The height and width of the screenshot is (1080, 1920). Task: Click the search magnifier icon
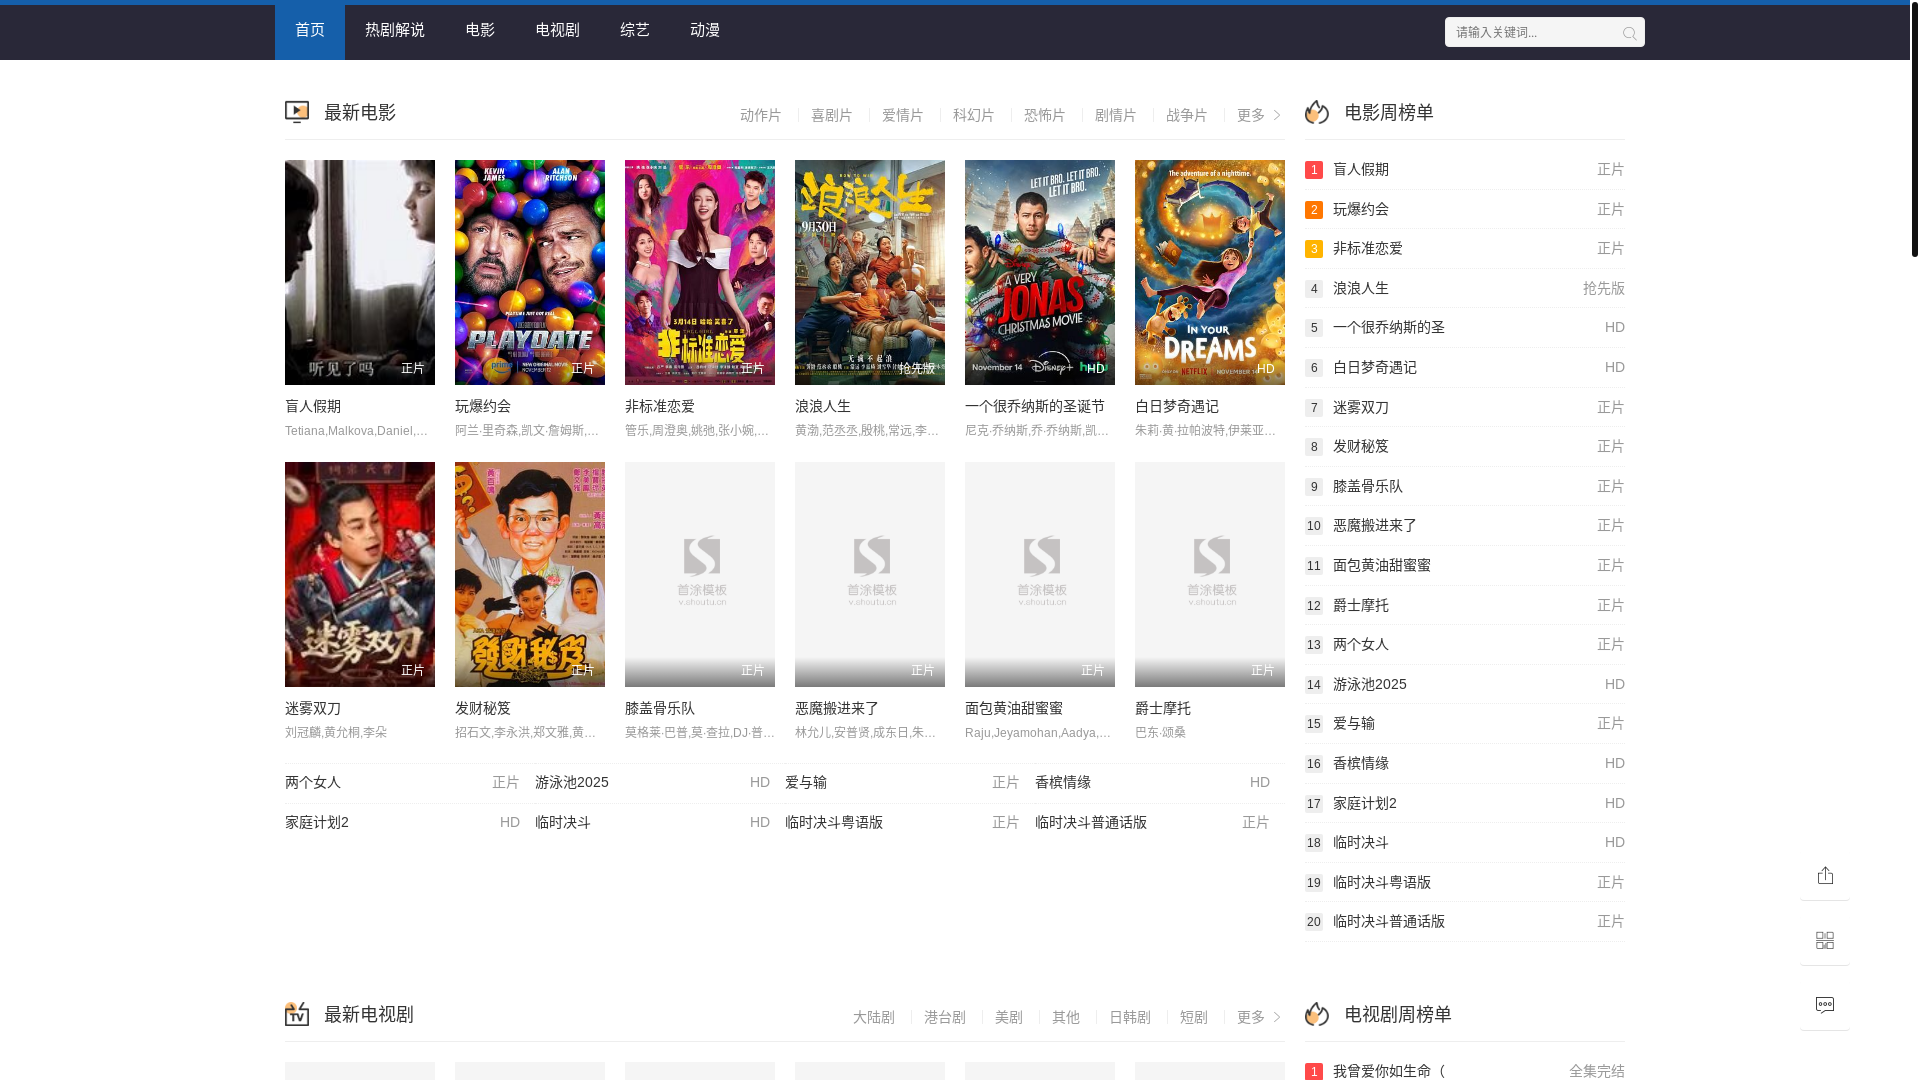pyautogui.click(x=1629, y=34)
